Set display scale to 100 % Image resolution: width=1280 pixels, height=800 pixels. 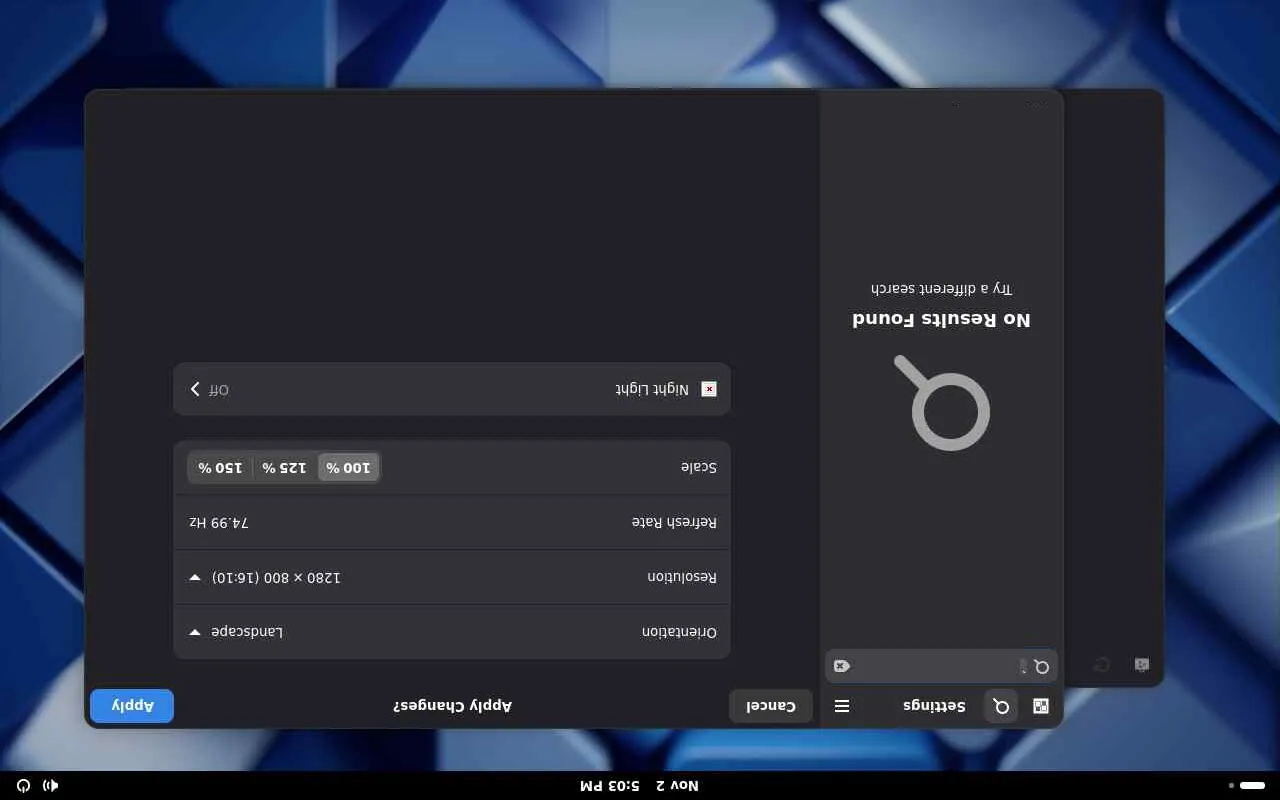348,467
